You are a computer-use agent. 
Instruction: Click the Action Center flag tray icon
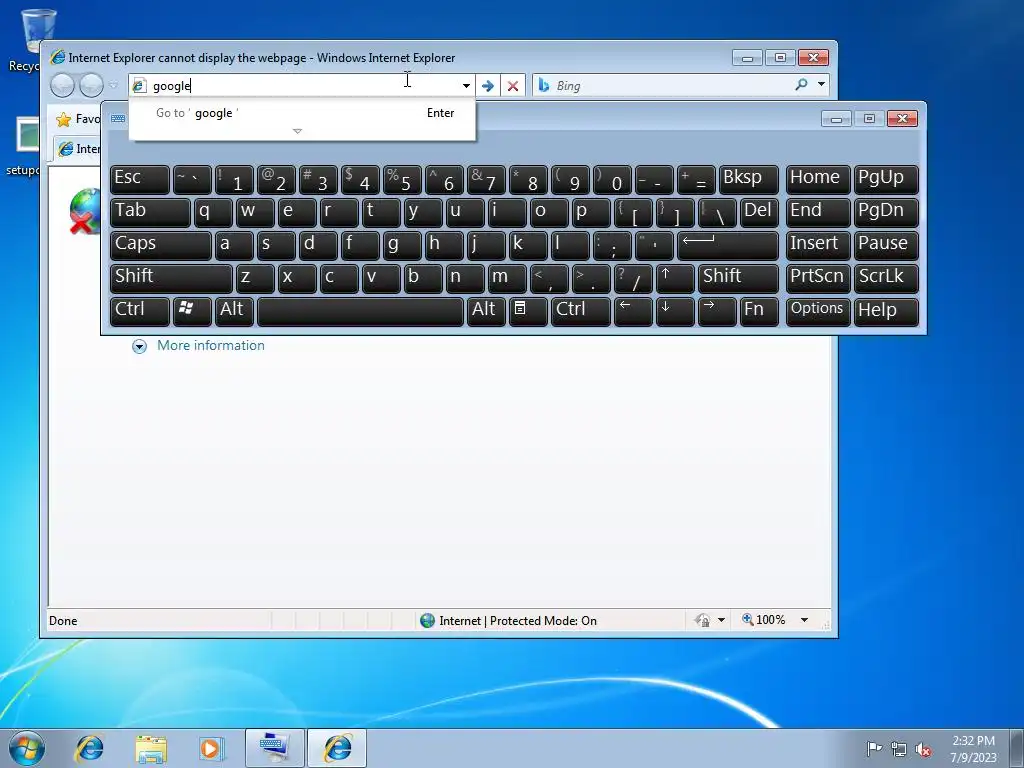click(x=873, y=749)
